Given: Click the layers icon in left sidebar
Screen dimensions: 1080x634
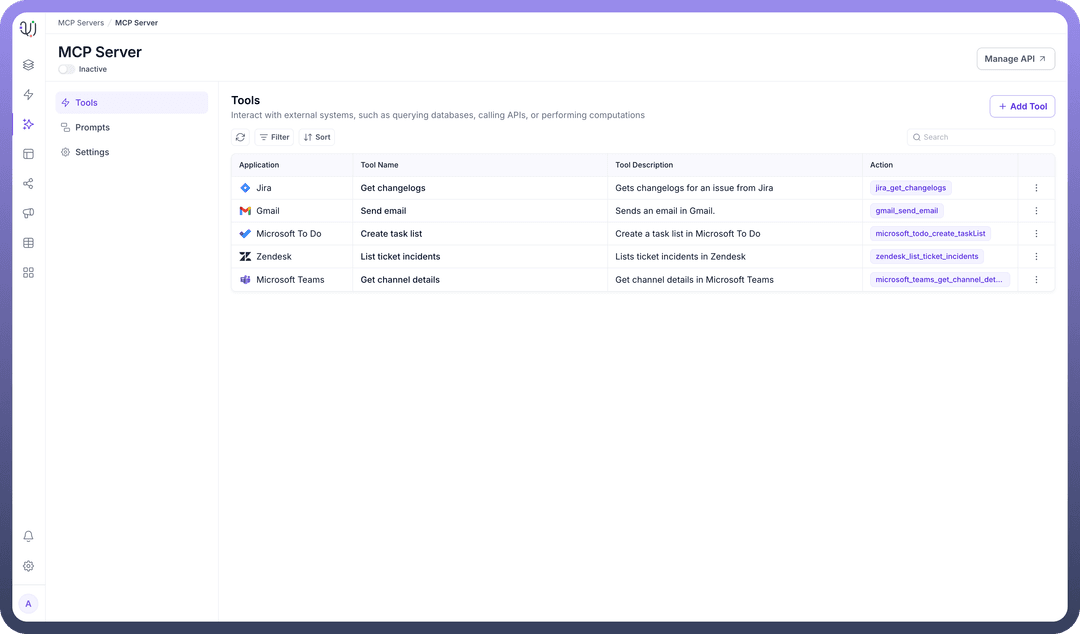Looking at the screenshot, I should pyautogui.click(x=28, y=65).
